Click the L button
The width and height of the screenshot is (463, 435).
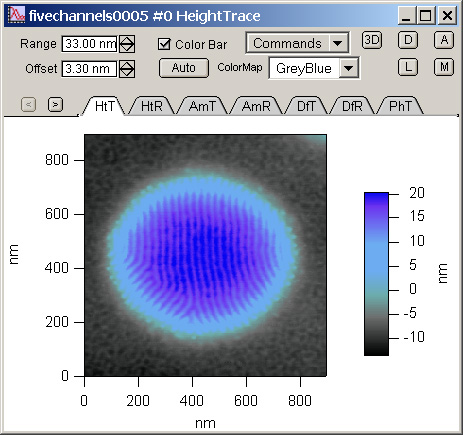tap(408, 67)
